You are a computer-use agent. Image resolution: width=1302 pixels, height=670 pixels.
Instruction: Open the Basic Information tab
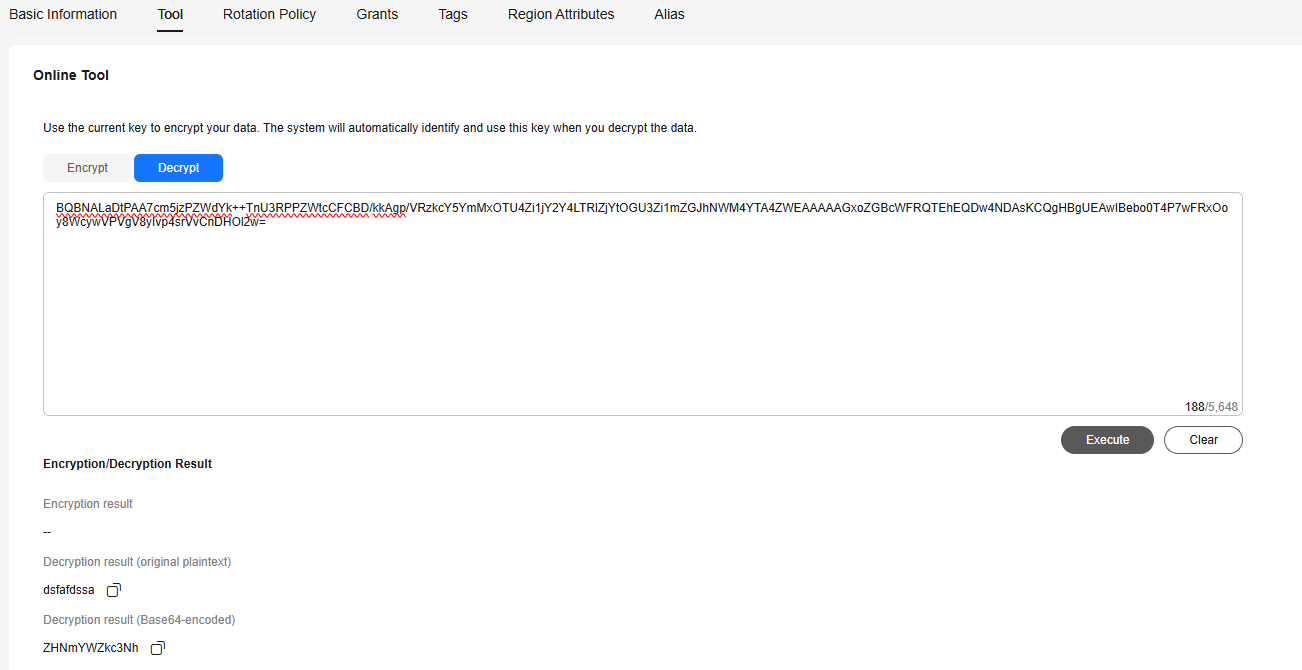[x=63, y=15]
